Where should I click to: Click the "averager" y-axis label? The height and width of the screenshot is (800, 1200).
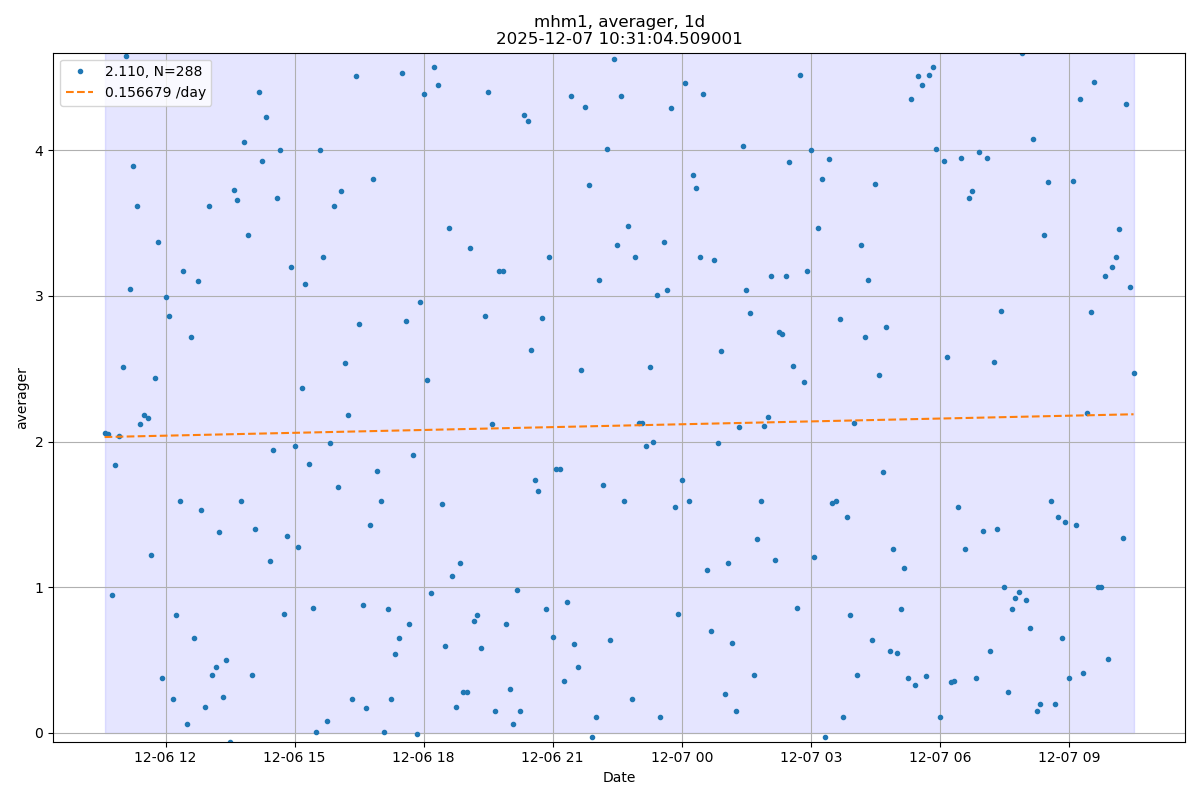[22, 398]
